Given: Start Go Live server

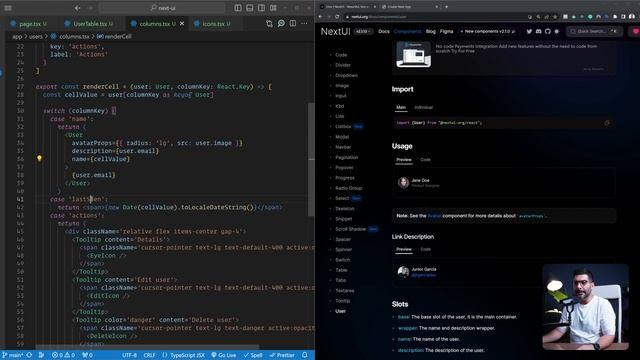Looking at the screenshot, I should point(224,355).
